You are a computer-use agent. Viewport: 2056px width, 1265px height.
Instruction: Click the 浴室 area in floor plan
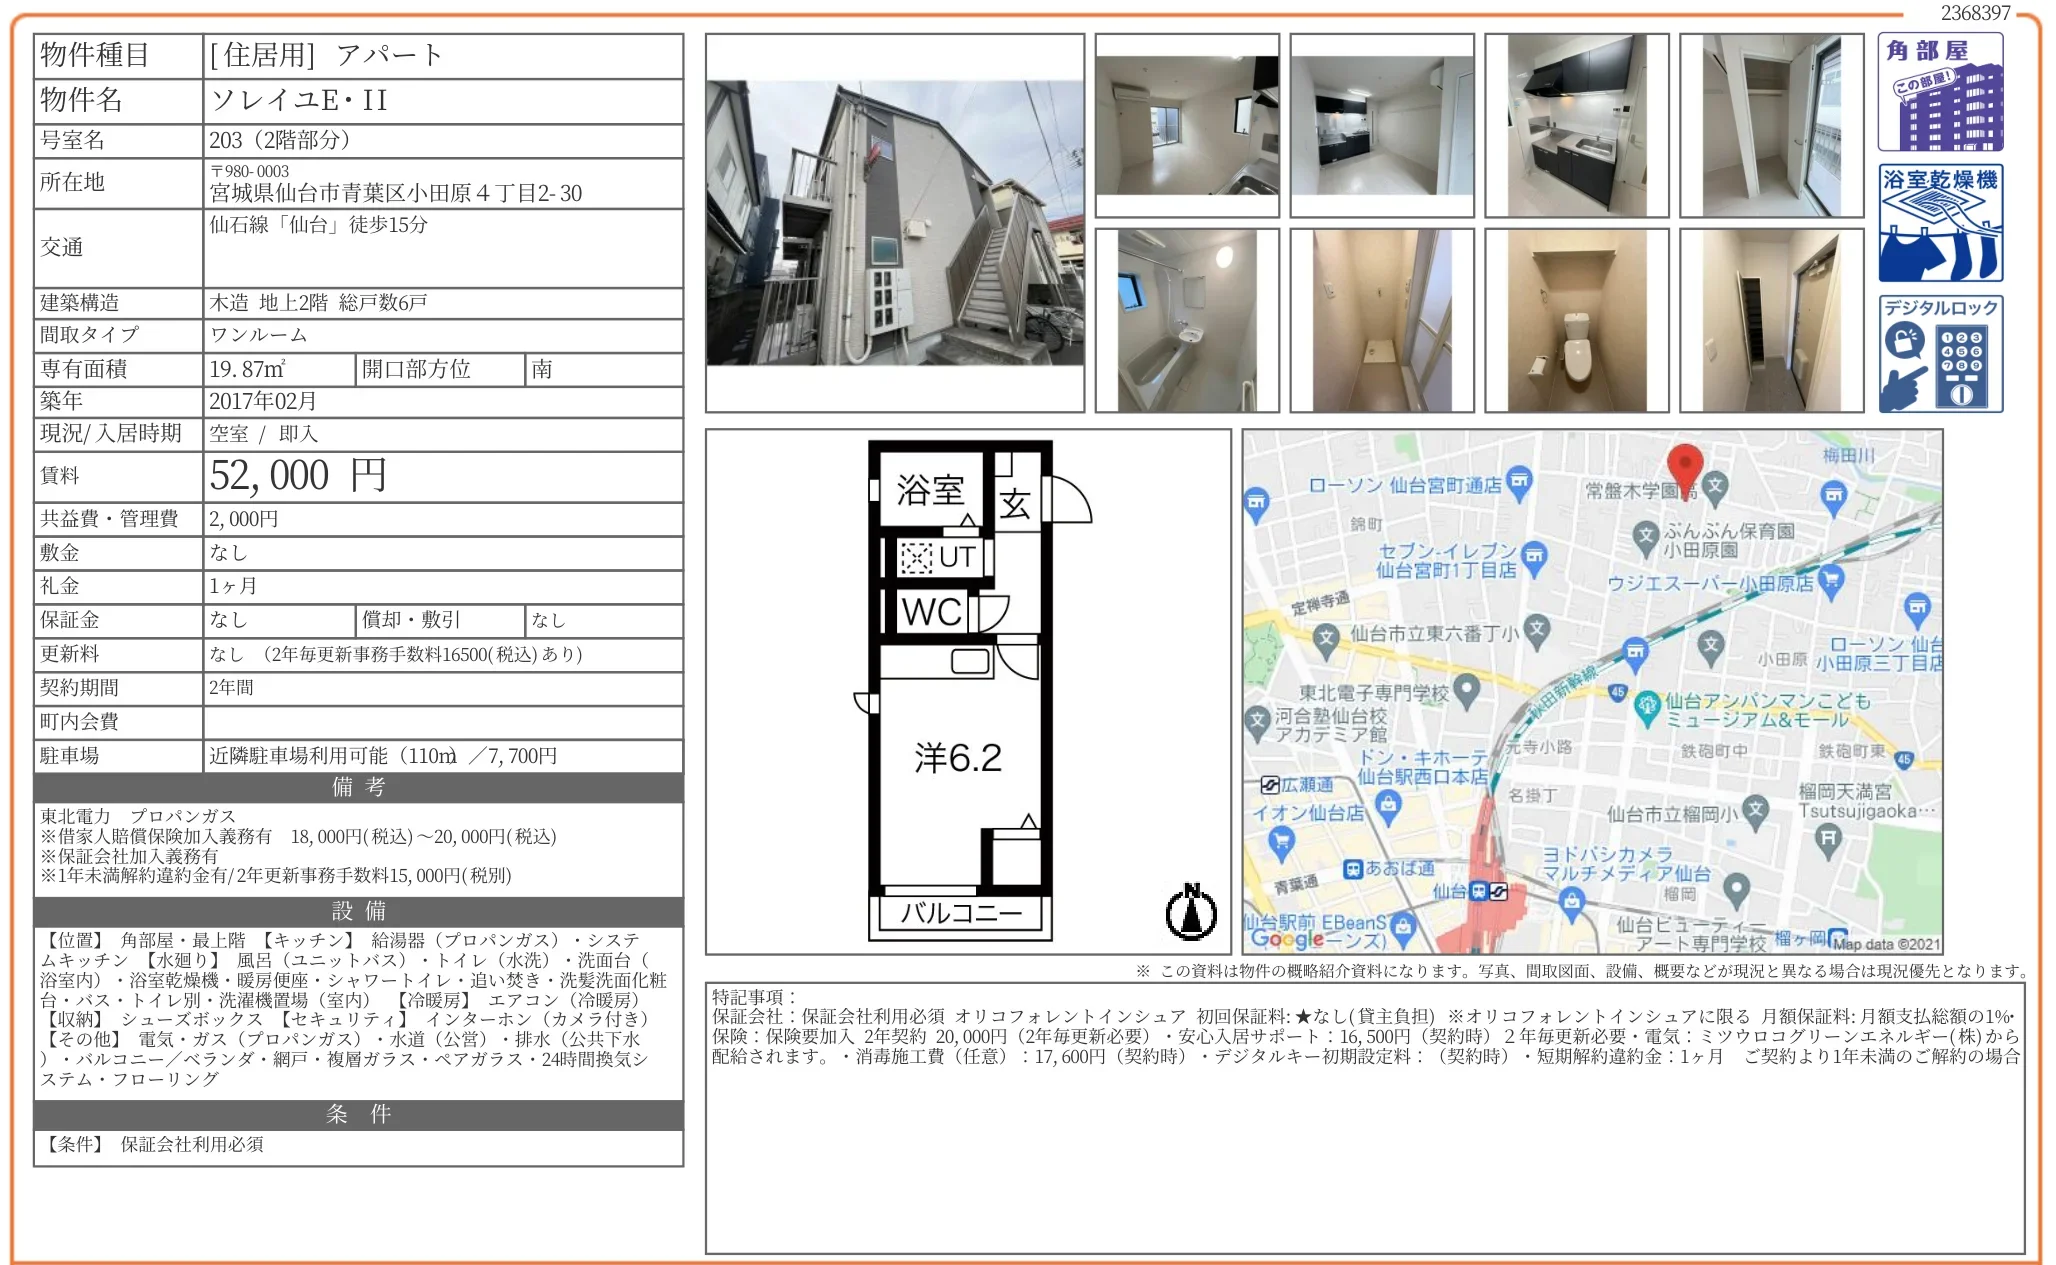(930, 490)
